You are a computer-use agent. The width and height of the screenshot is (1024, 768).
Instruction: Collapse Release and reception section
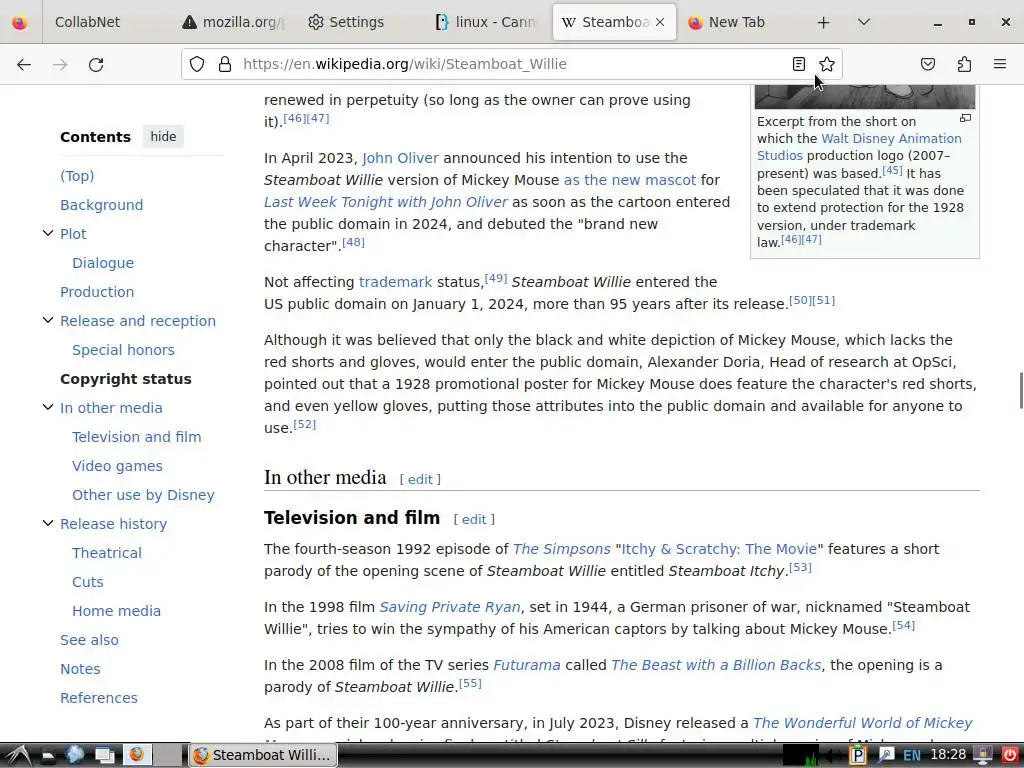tap(48, 320)
